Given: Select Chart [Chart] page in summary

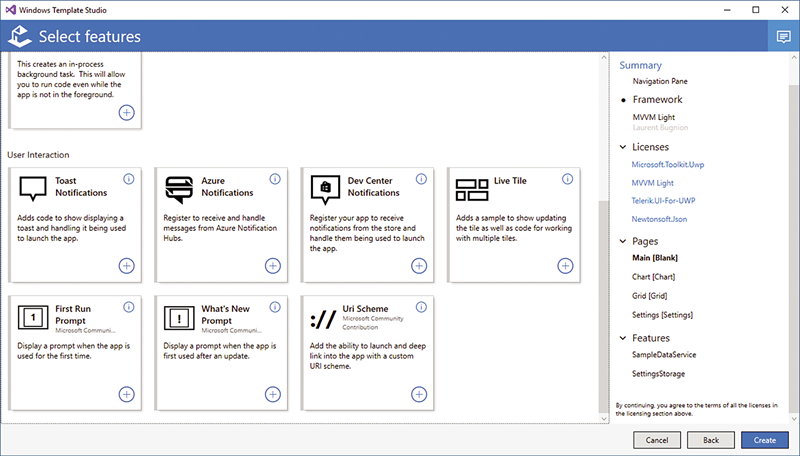Looking at the screenshot, I should click(x=654, y=277).
